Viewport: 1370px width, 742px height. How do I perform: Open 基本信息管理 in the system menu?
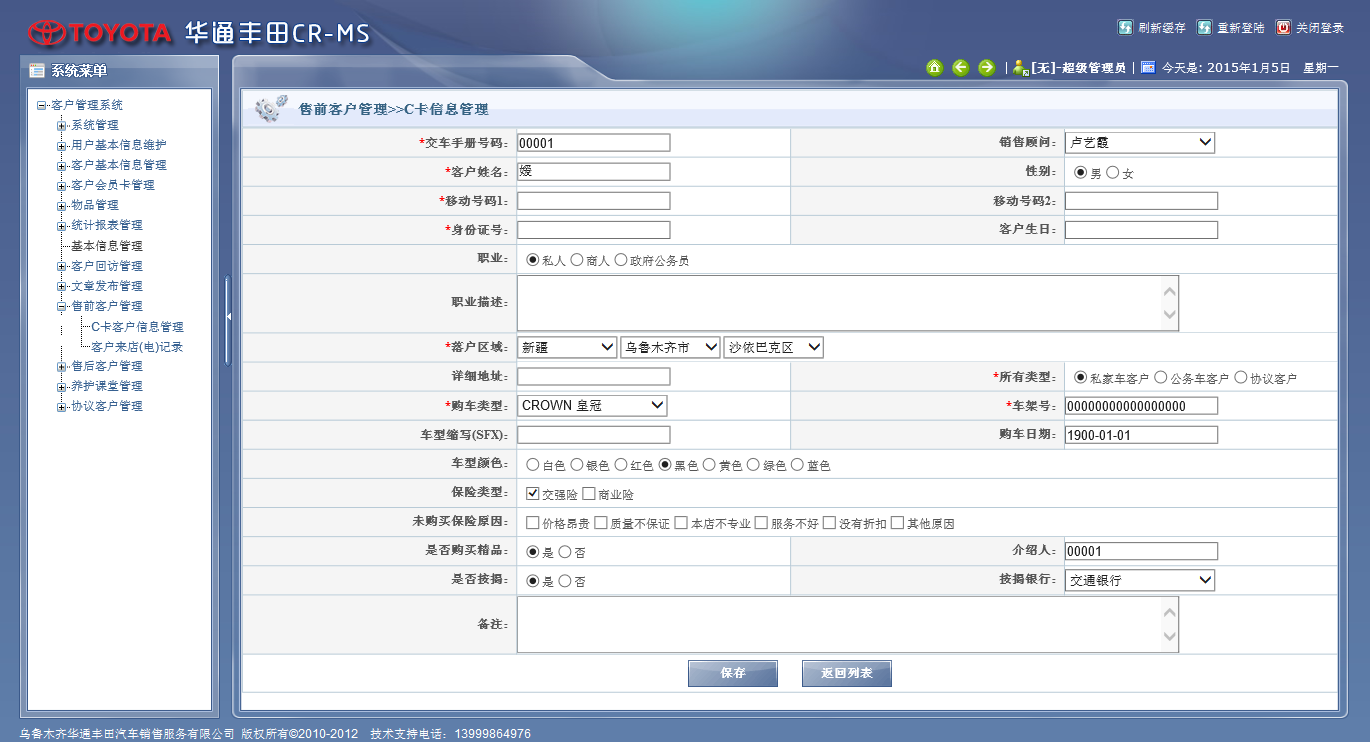tap(106, 246)
